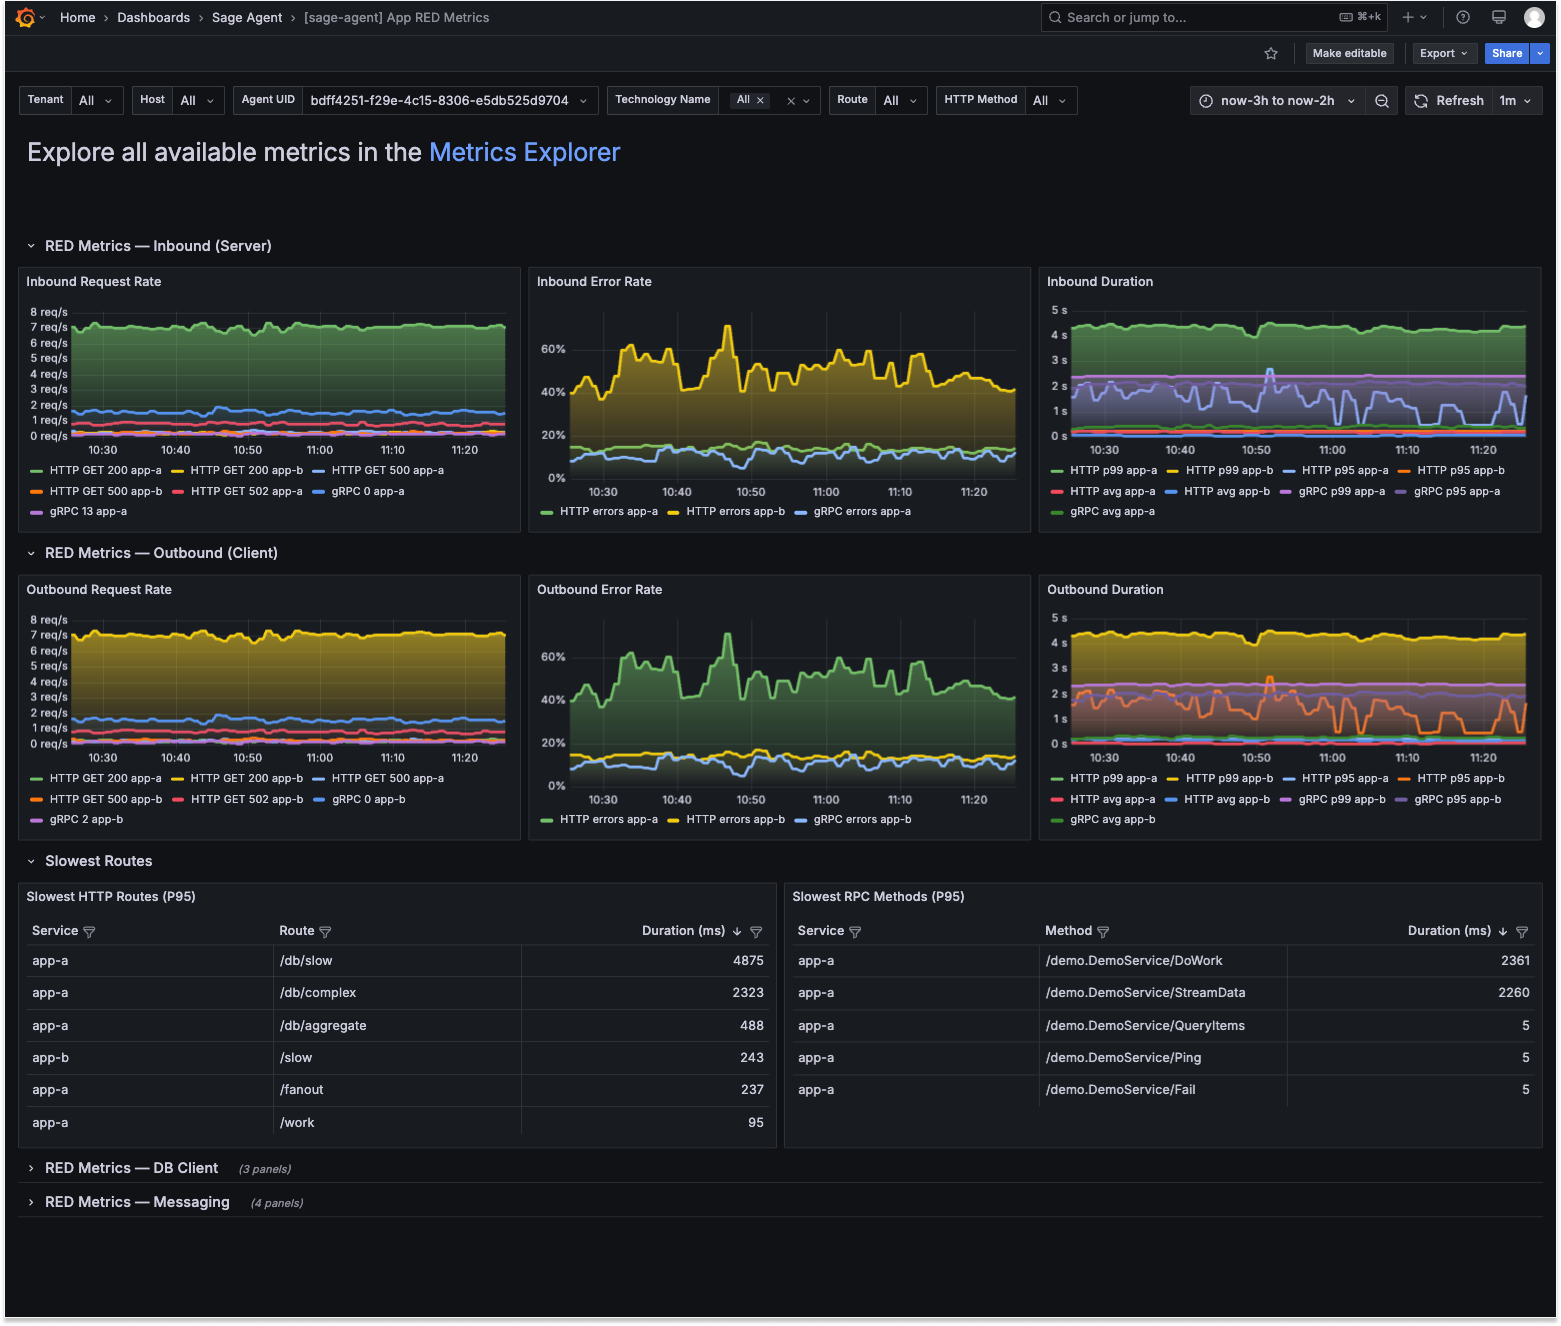
Task: Click the Make editable button
Action: tap(1349, 54)
